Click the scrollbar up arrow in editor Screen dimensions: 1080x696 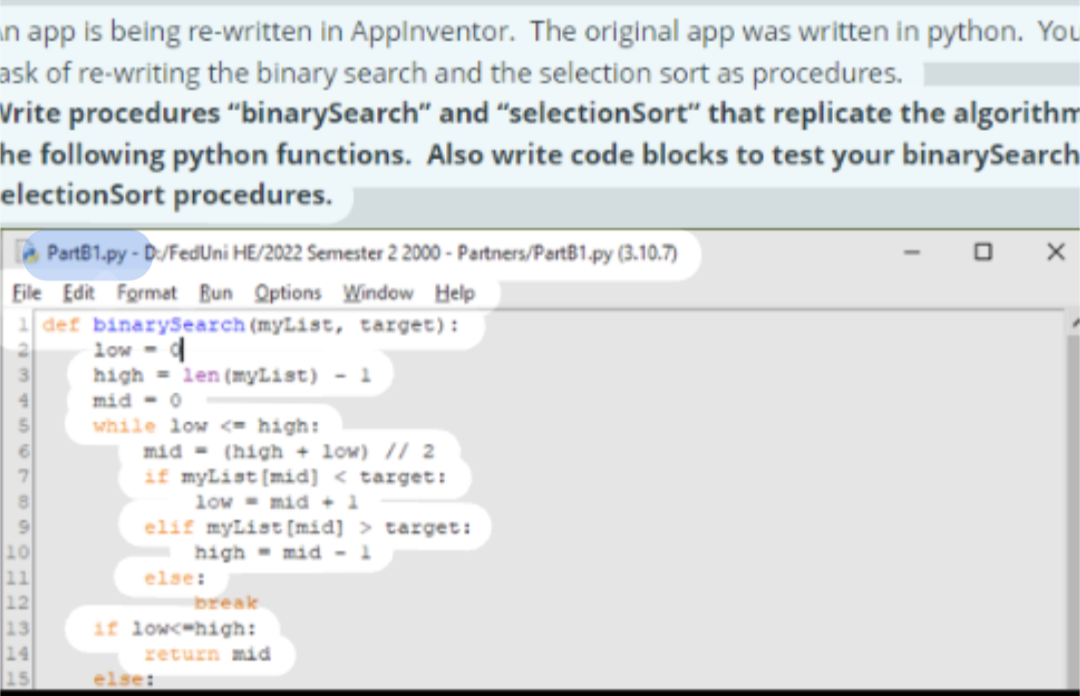1074,323
